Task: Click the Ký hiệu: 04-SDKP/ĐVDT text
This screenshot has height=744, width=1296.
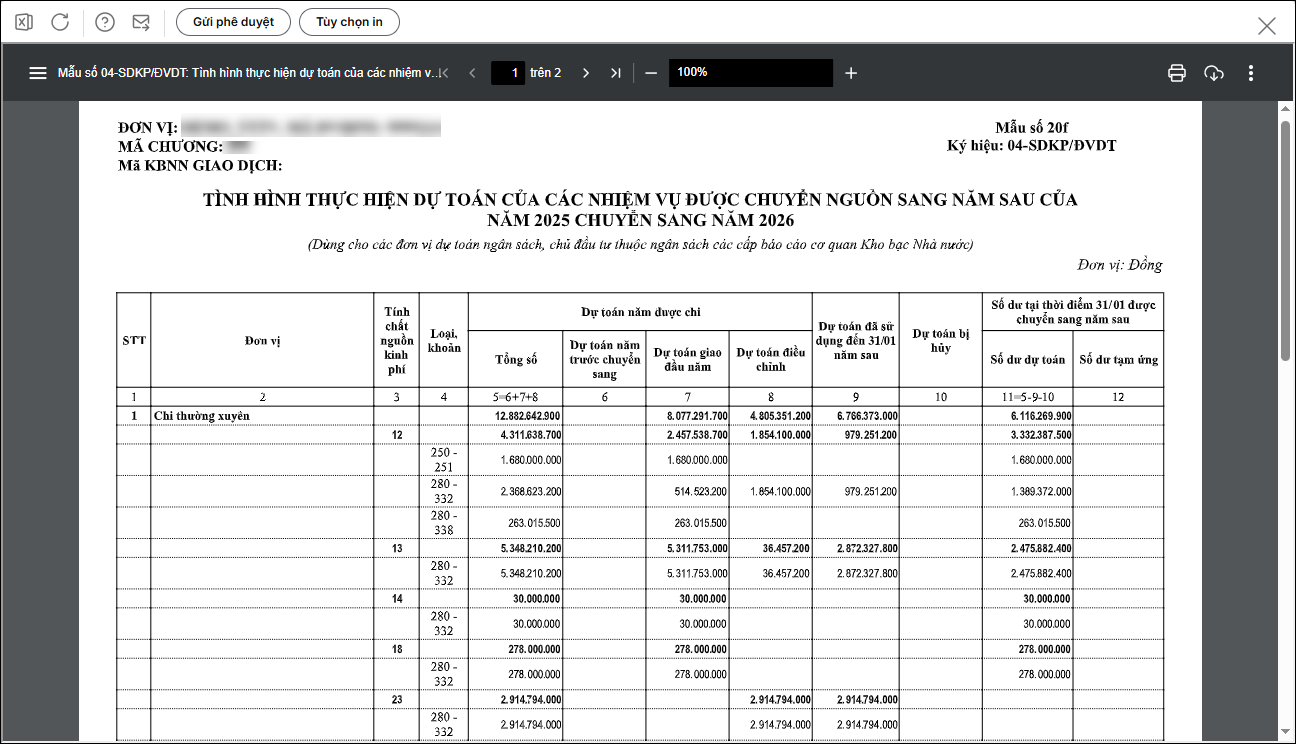Action: click(1031, 146)
